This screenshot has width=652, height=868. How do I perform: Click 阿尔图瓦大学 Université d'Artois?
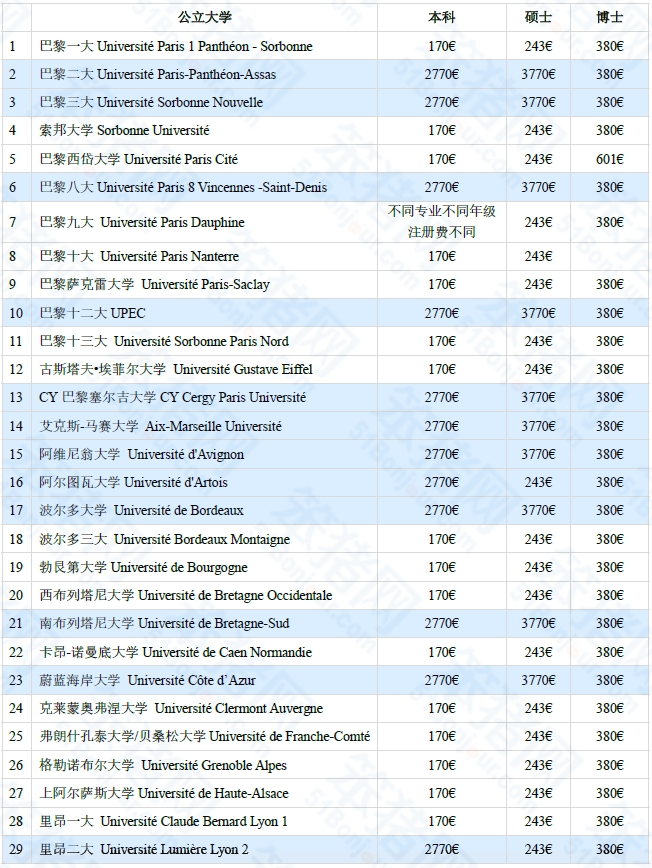point(133,482)
